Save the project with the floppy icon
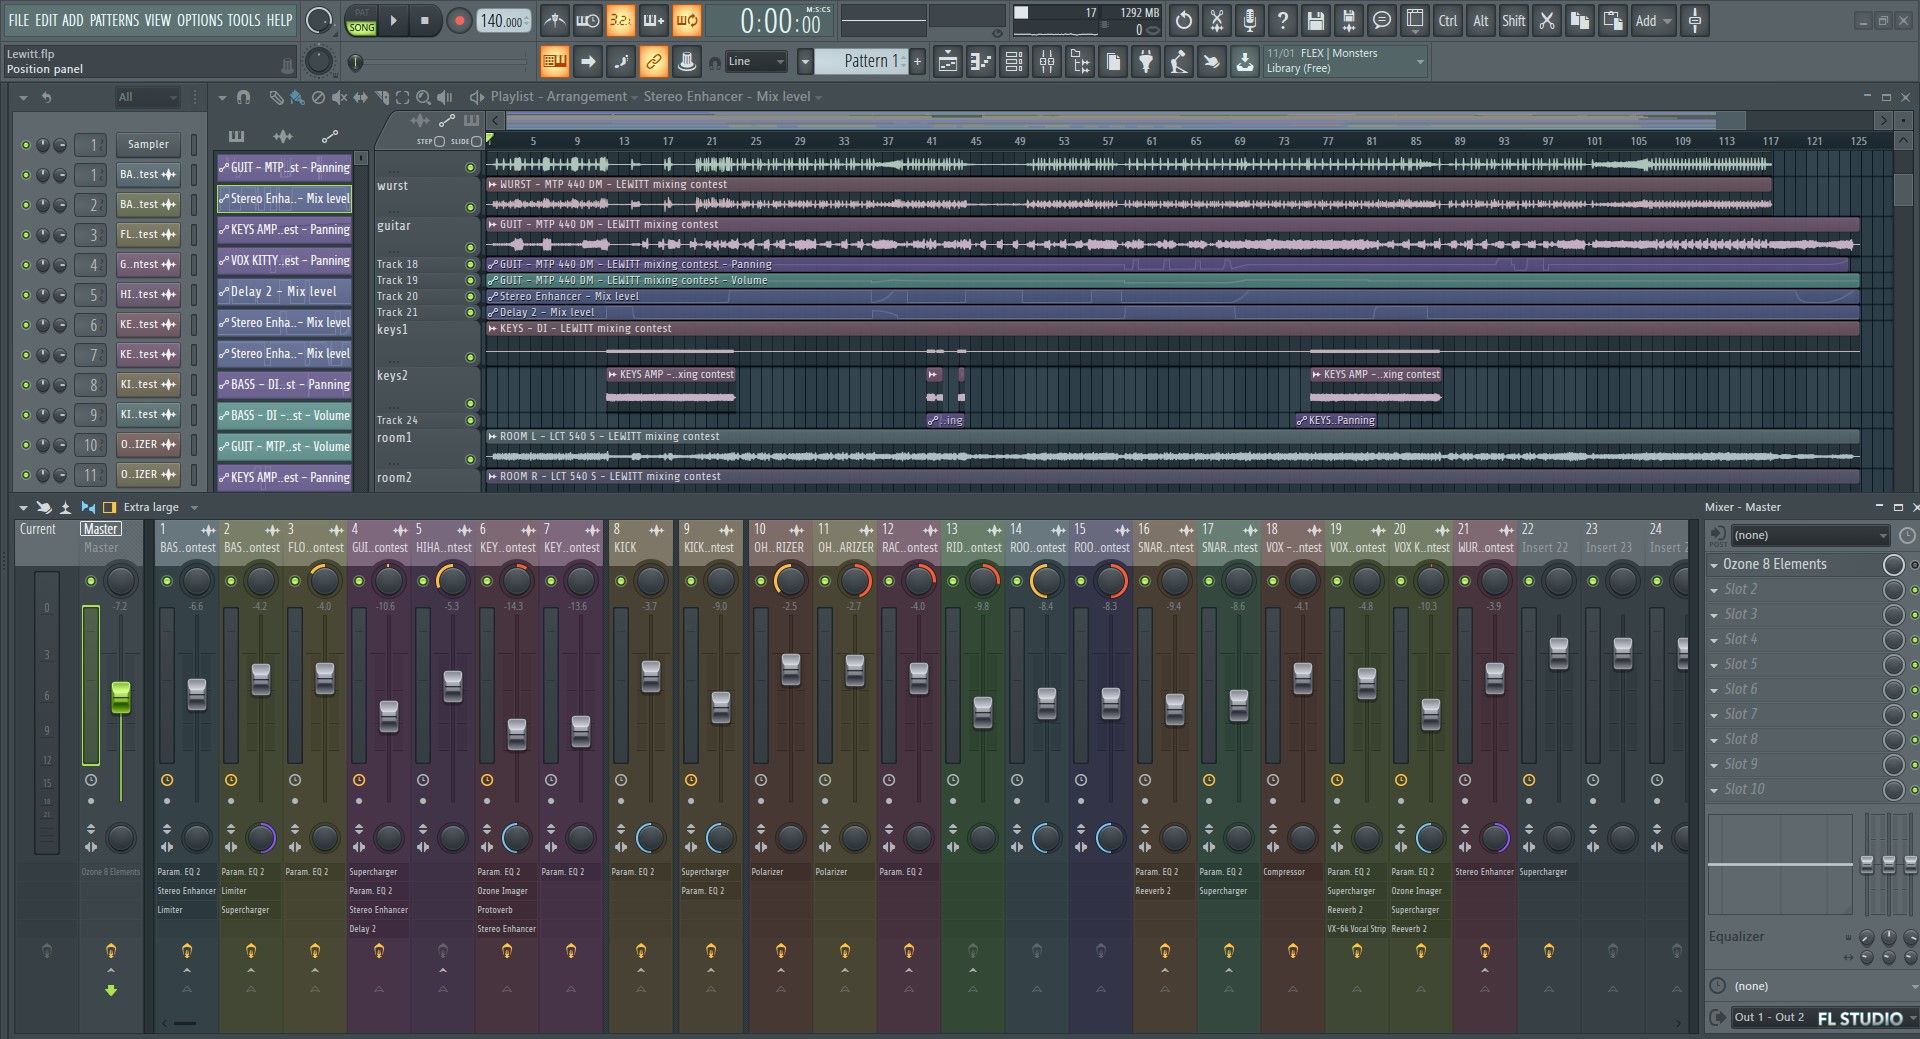The image size is (1920, 1039). click(1316, 20)
